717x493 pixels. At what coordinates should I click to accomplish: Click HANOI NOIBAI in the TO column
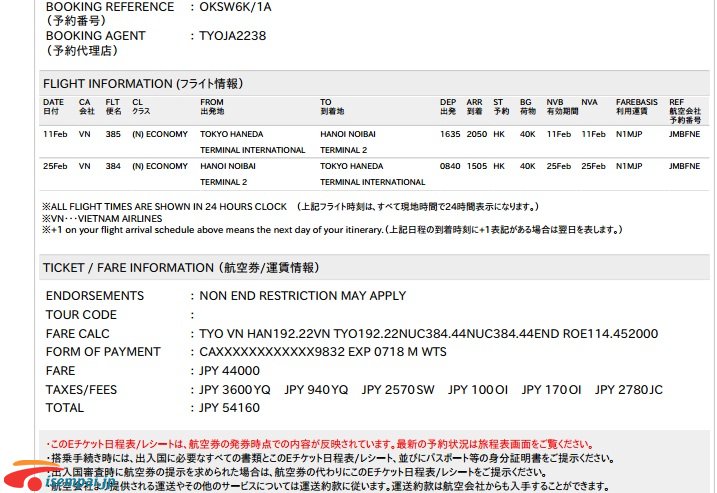pos(348,134)
